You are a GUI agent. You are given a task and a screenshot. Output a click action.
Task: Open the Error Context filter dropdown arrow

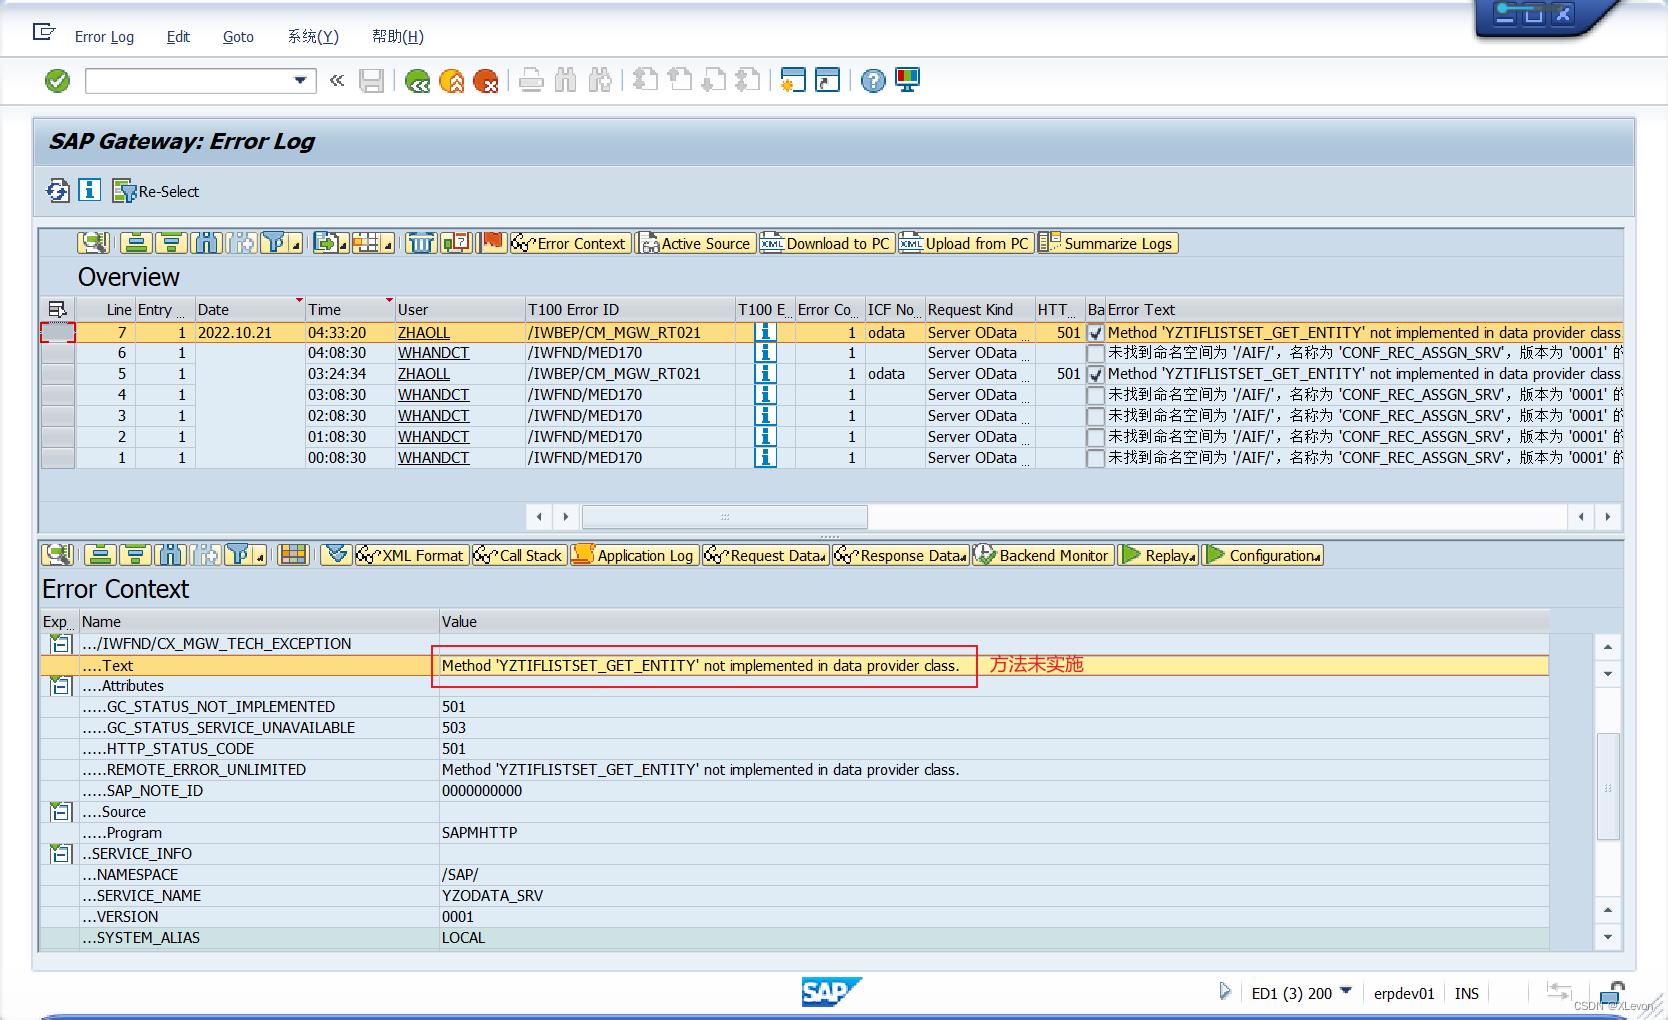(x=260, y=556)
